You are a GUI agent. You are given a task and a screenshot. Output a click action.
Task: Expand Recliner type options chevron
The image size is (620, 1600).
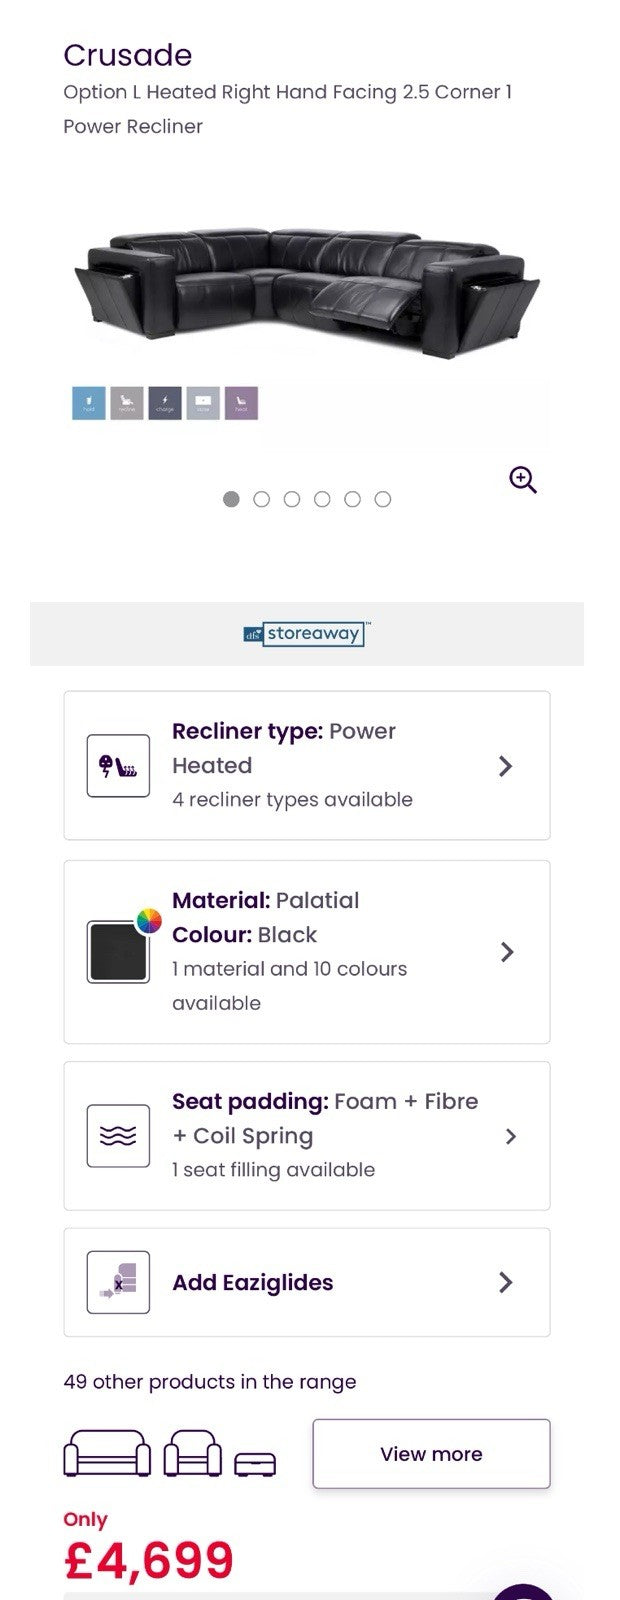(x=506, y=766)
